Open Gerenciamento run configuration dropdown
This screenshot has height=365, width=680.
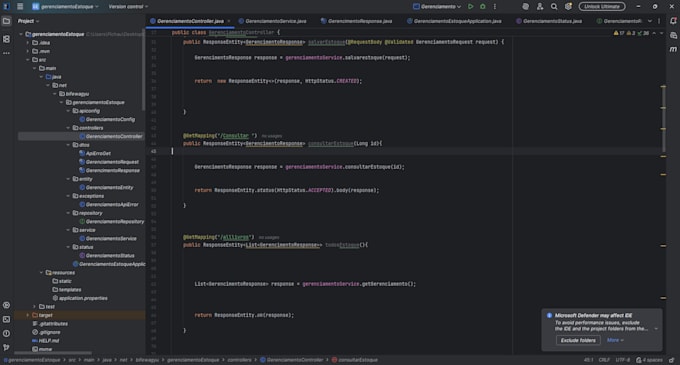437,7
